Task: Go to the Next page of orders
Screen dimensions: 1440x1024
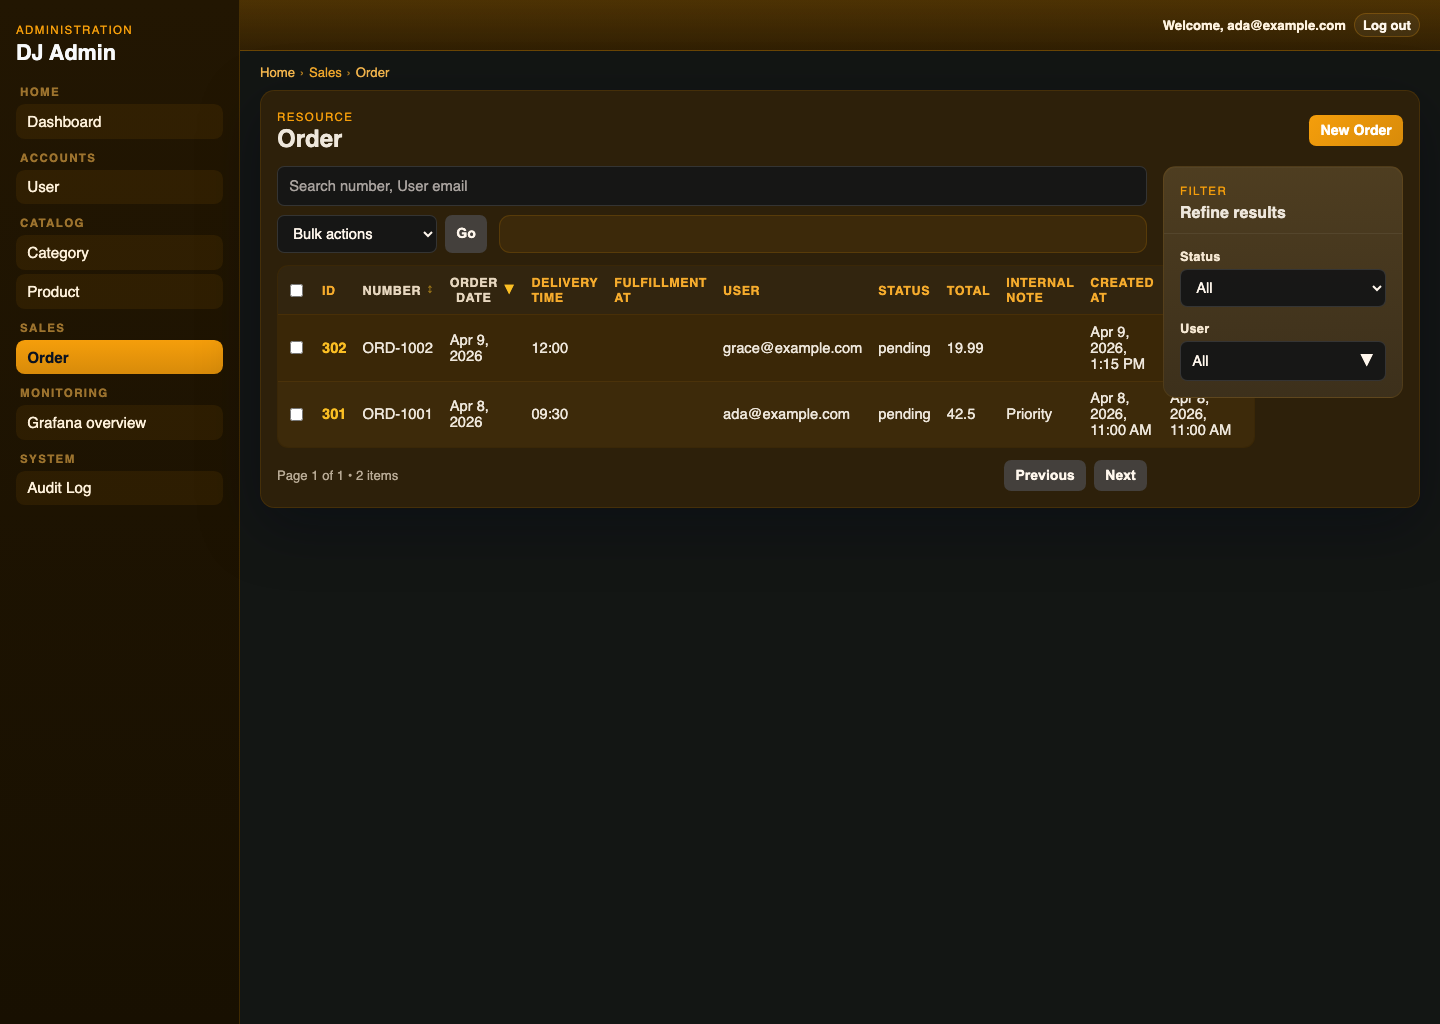Action: pos(1120,475)
